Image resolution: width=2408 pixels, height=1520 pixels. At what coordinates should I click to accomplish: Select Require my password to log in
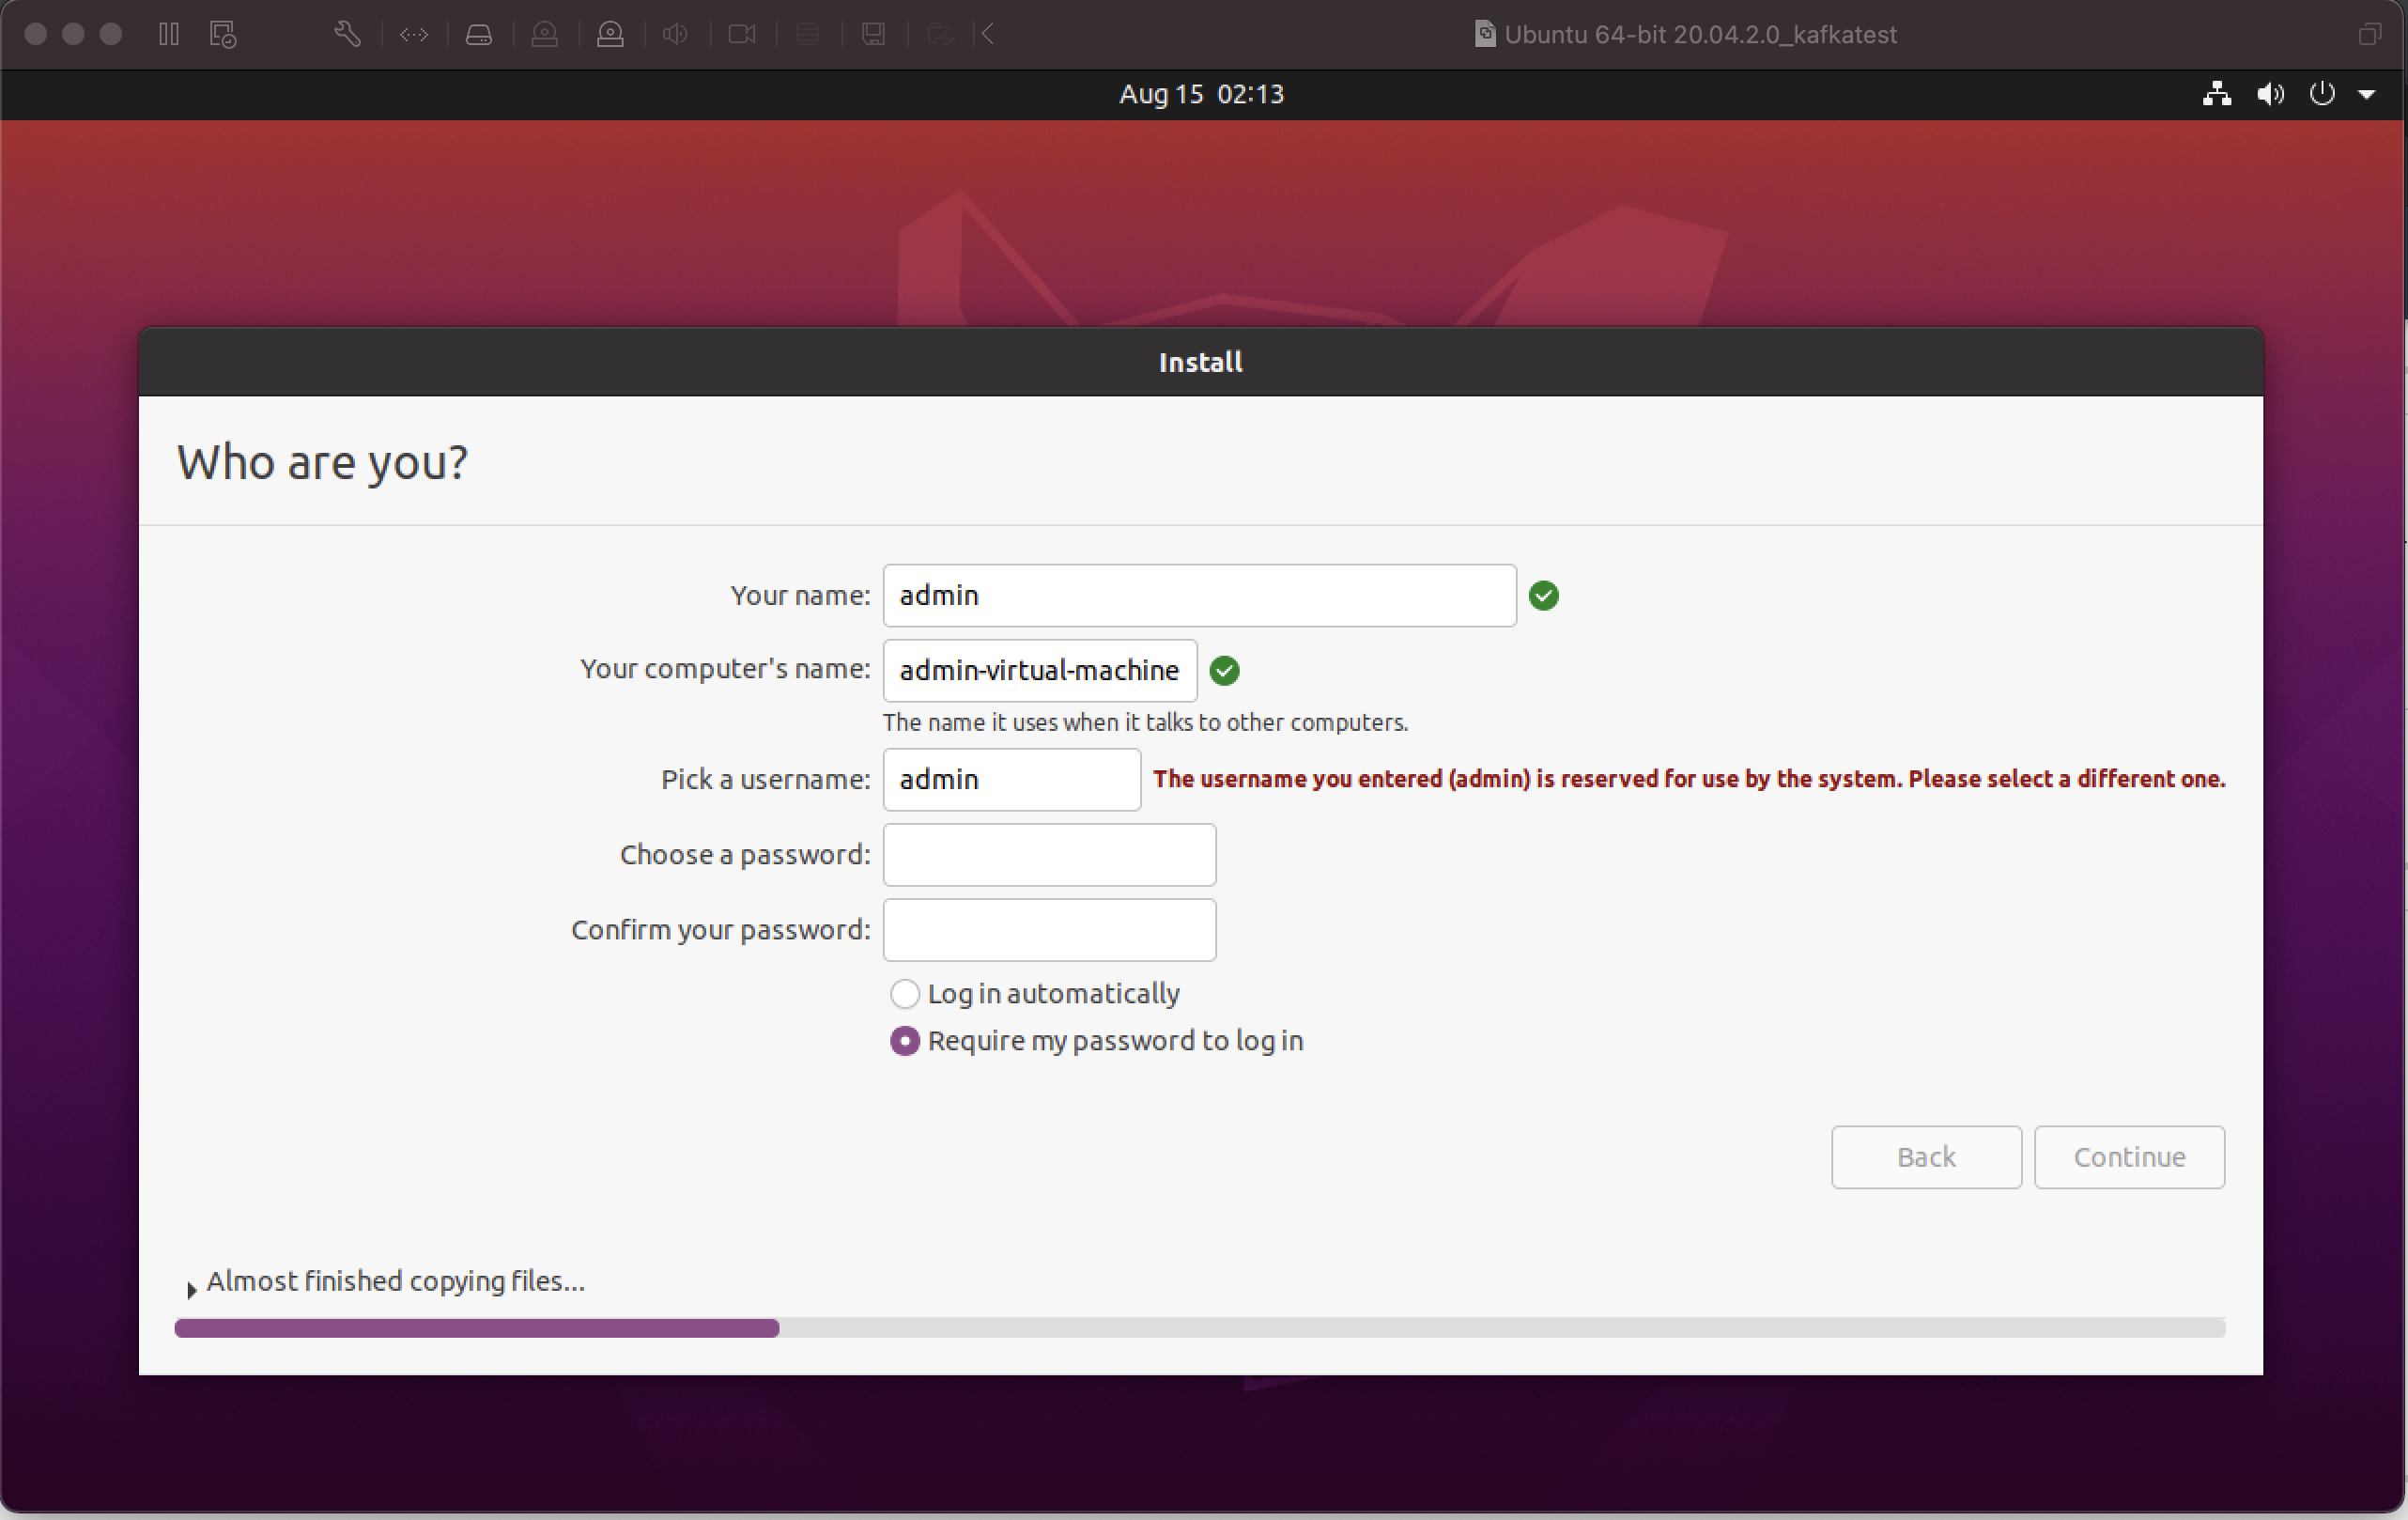point(905,1041)
